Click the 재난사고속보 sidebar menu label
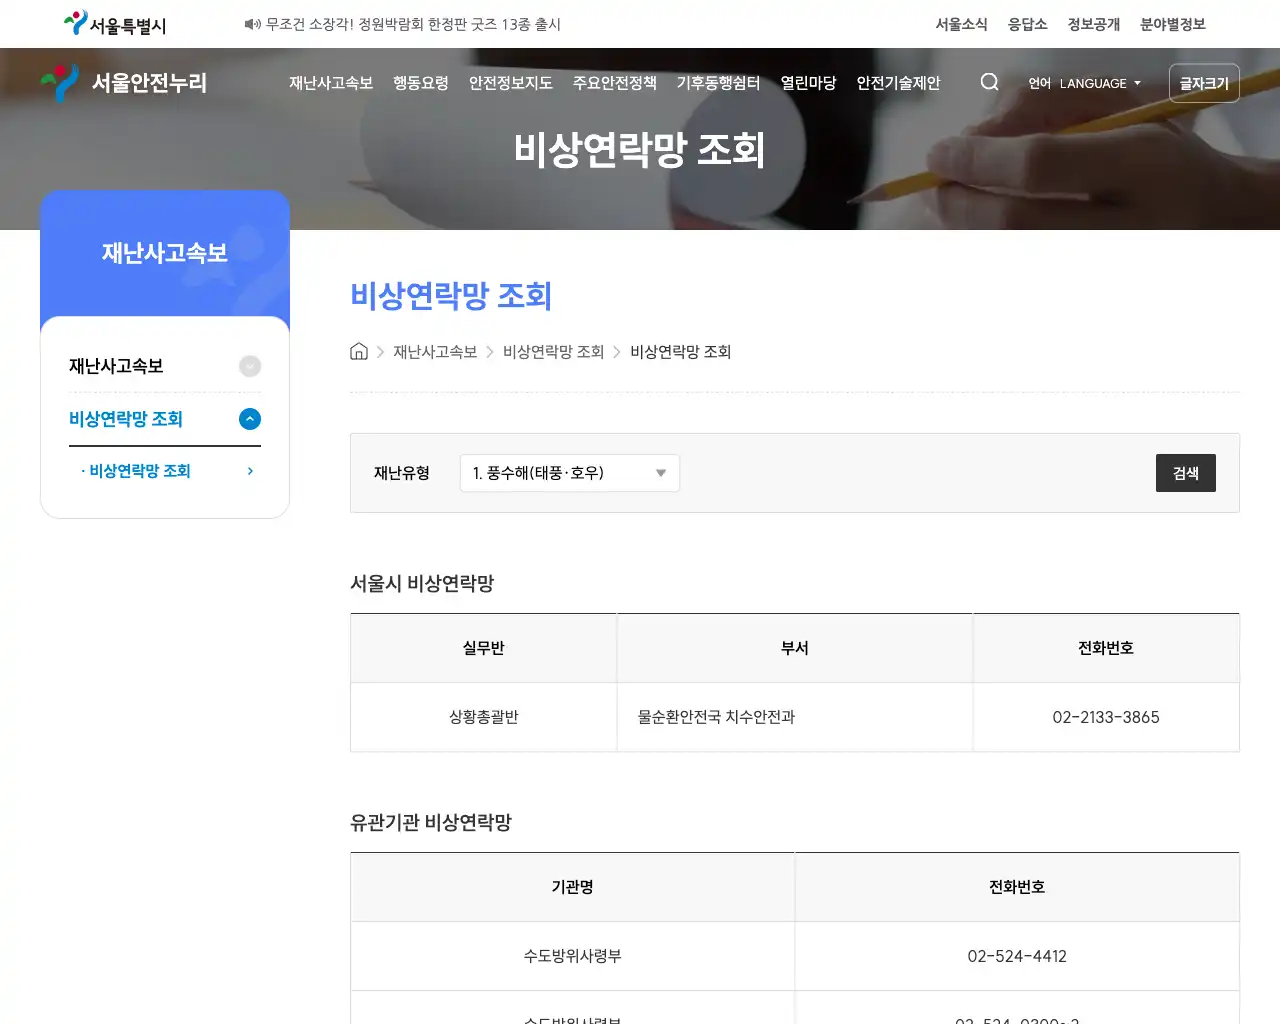Screen dimensions: 1280x1024 (116, 366)
